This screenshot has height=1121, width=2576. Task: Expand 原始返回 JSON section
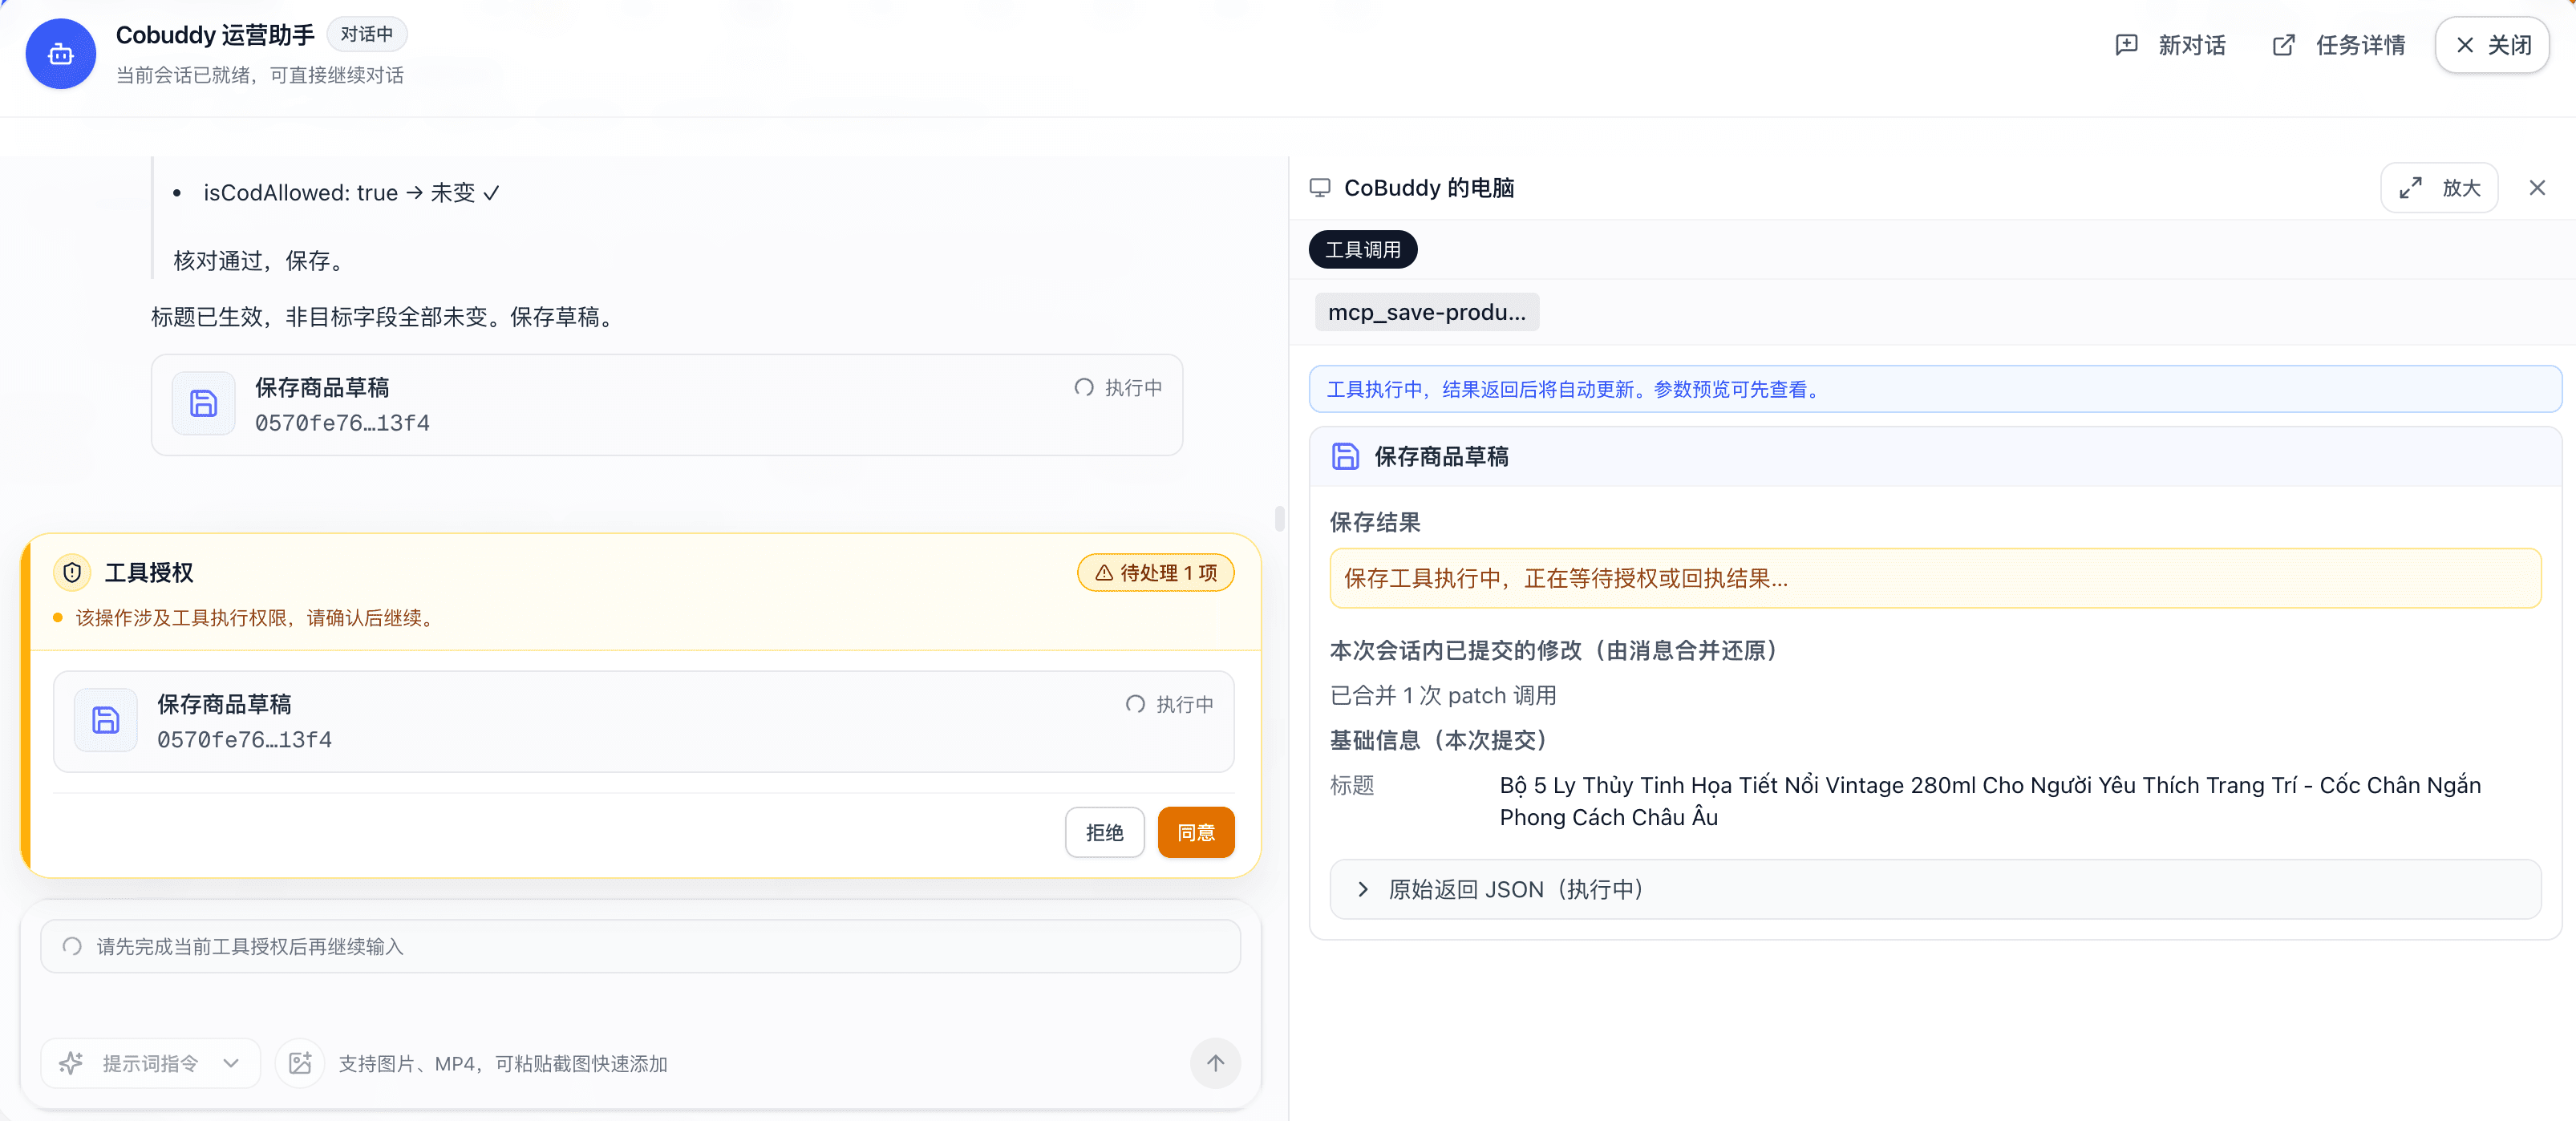(x=1935, y=889)
